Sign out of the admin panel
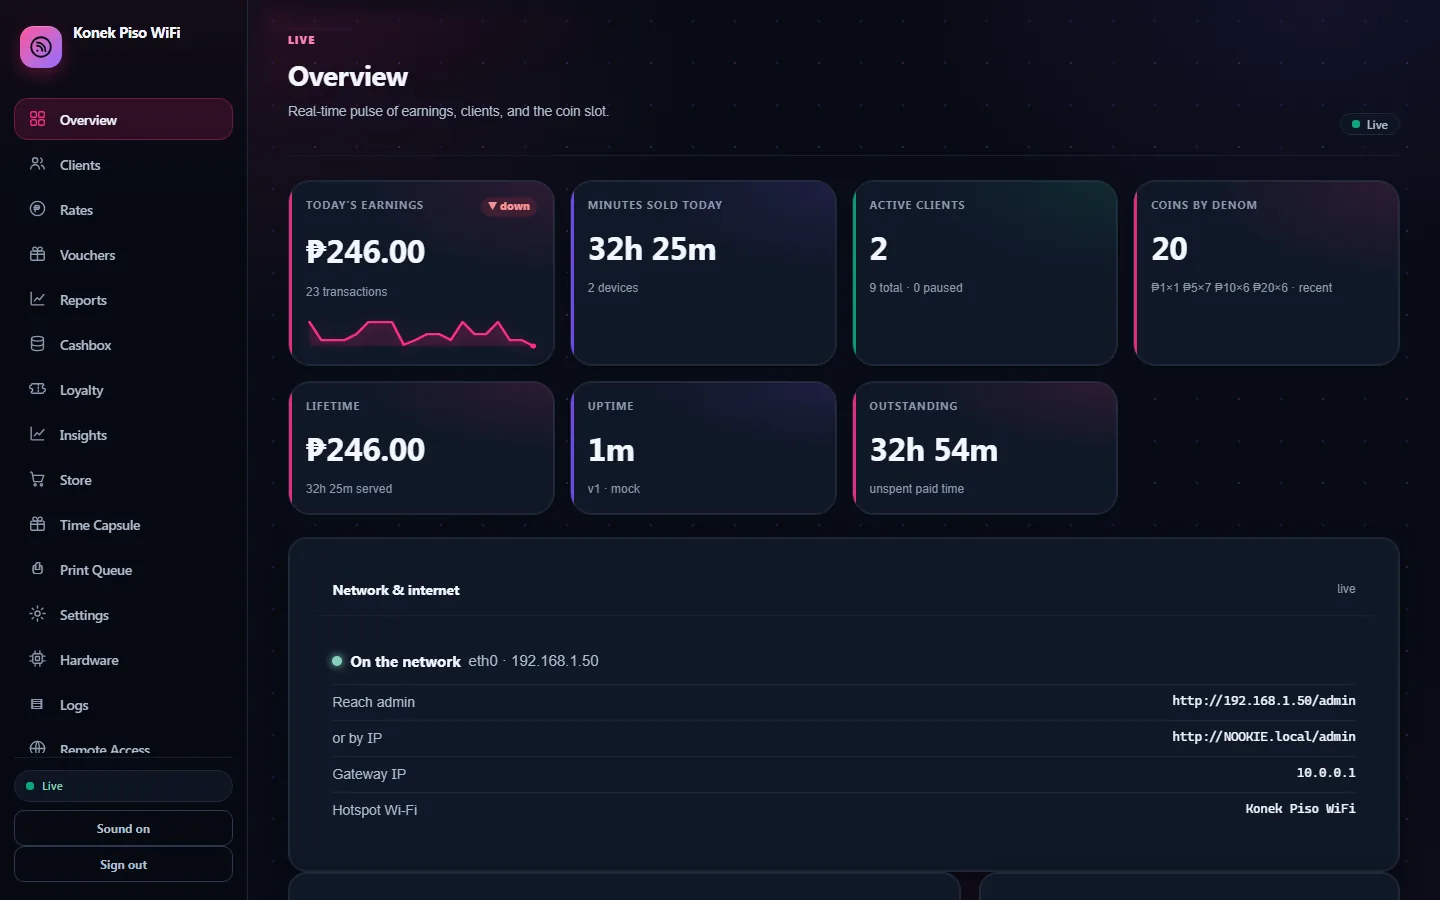This screenshot has height=900, width=1440. point(123,864)
